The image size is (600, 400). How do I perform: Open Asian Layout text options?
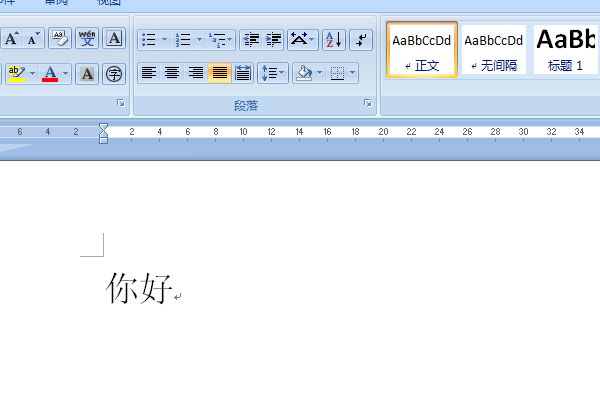tap(303, 40)
